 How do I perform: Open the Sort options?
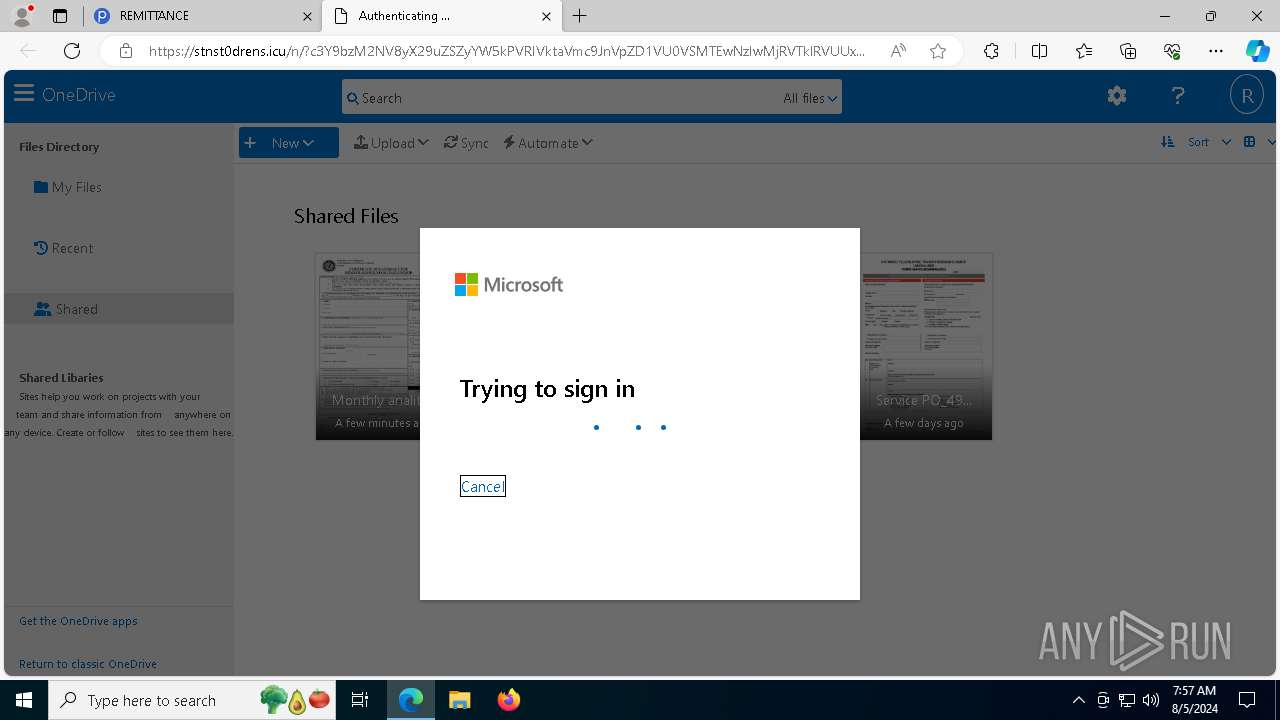[x=1209, y=142]
